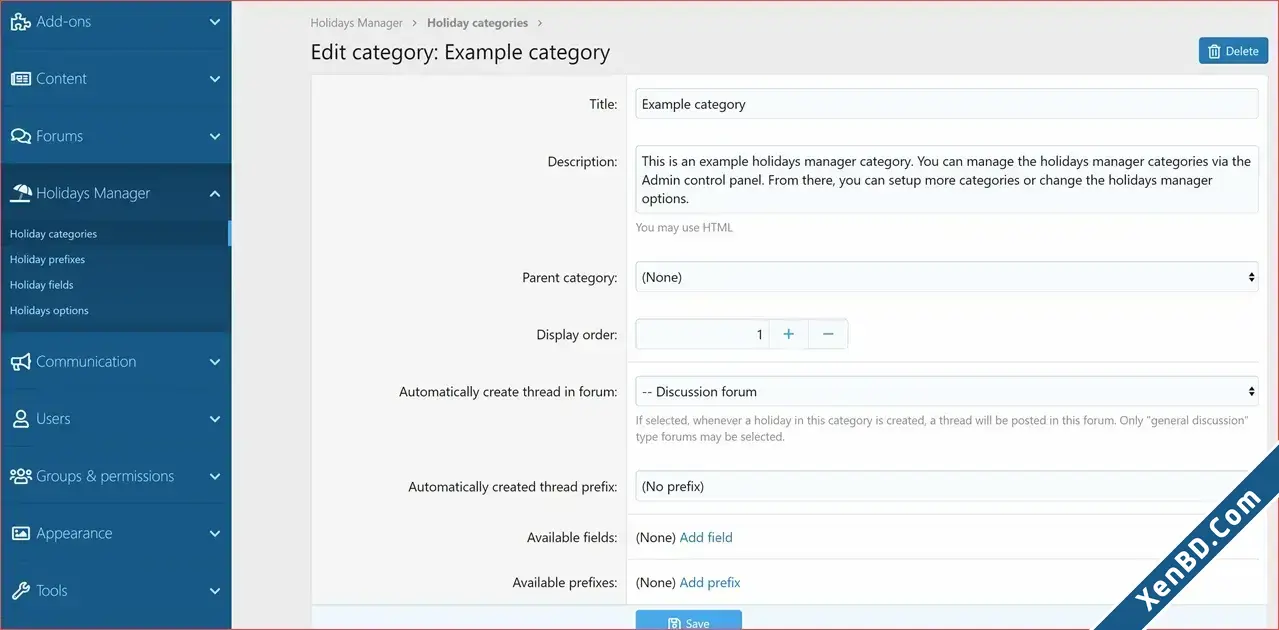Click the Tools wrench icon
The image size is (1279, 630).
tap(20, 591)
